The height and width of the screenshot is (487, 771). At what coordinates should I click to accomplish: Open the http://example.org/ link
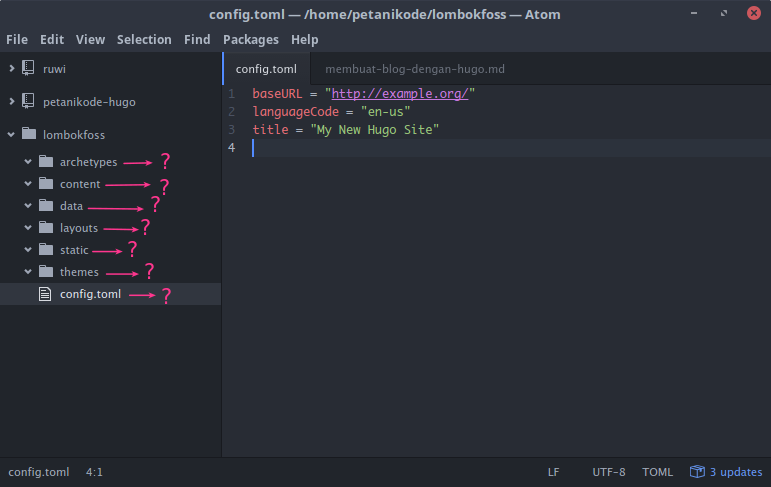[x=400, y=93]
